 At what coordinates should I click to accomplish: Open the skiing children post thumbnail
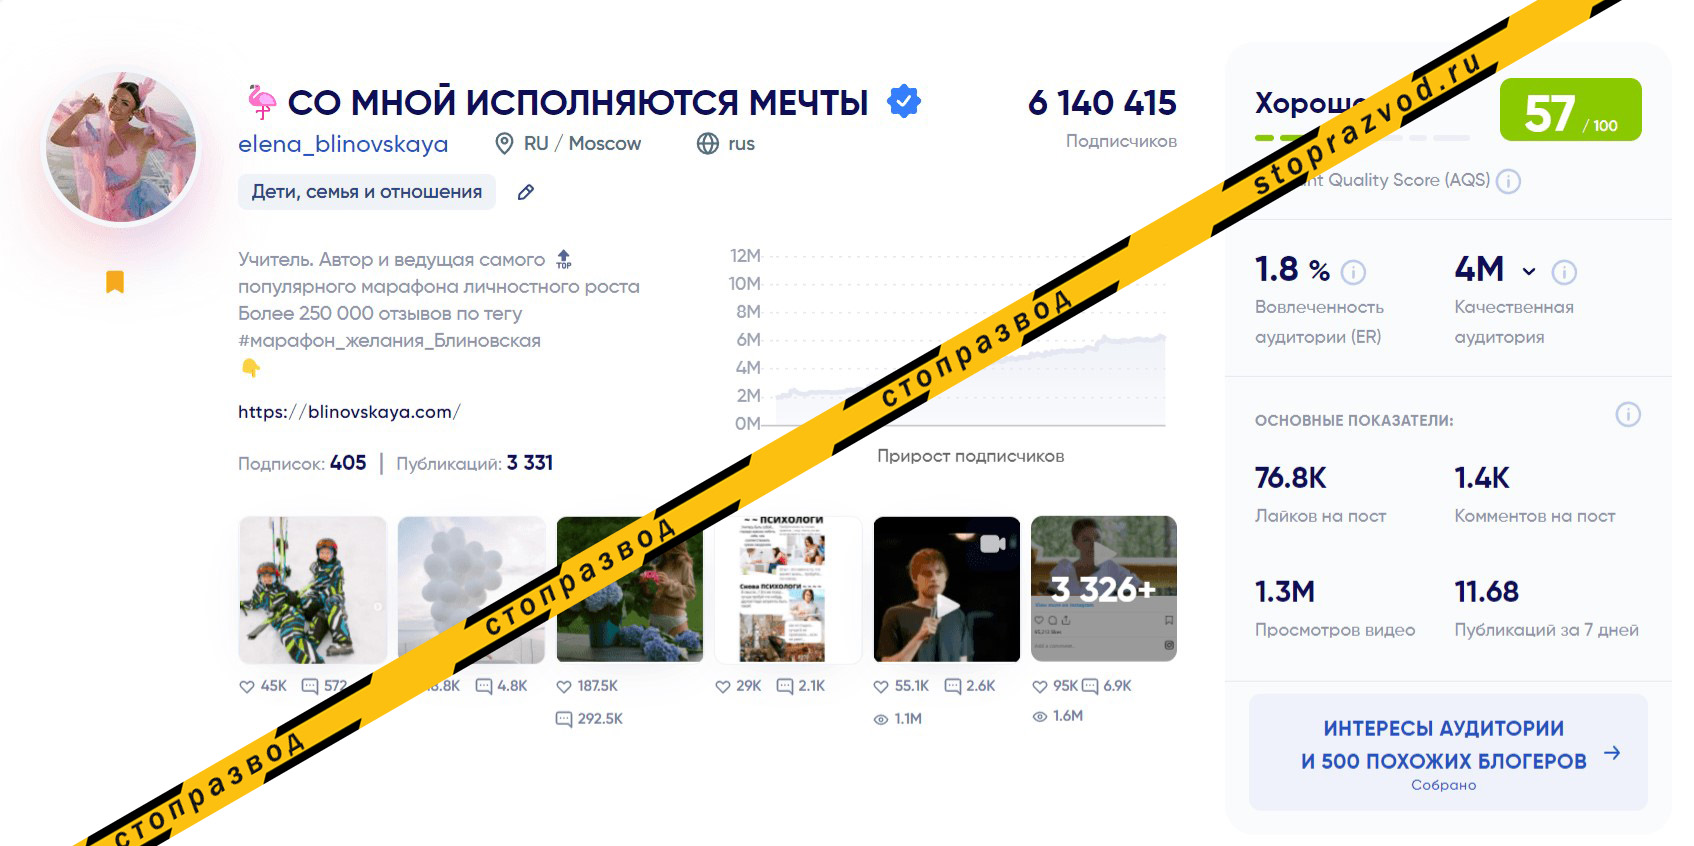(x=313, y=590)
